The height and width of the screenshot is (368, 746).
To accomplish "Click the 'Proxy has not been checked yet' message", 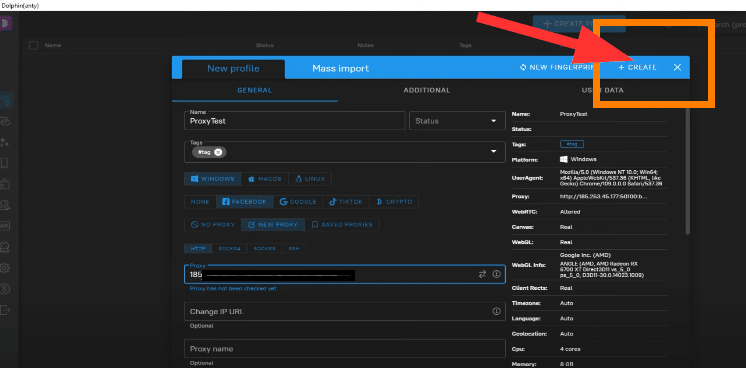I will [x=233, y=288].
